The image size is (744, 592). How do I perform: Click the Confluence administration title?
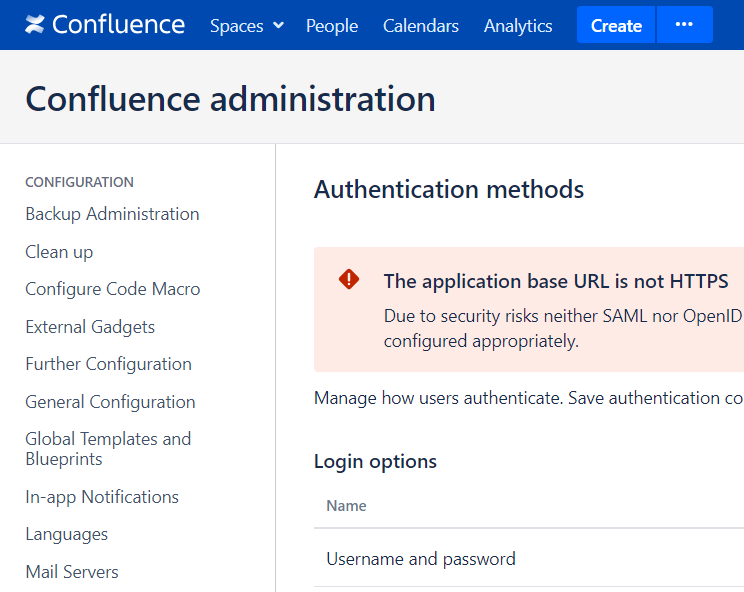tap(230, 99)
